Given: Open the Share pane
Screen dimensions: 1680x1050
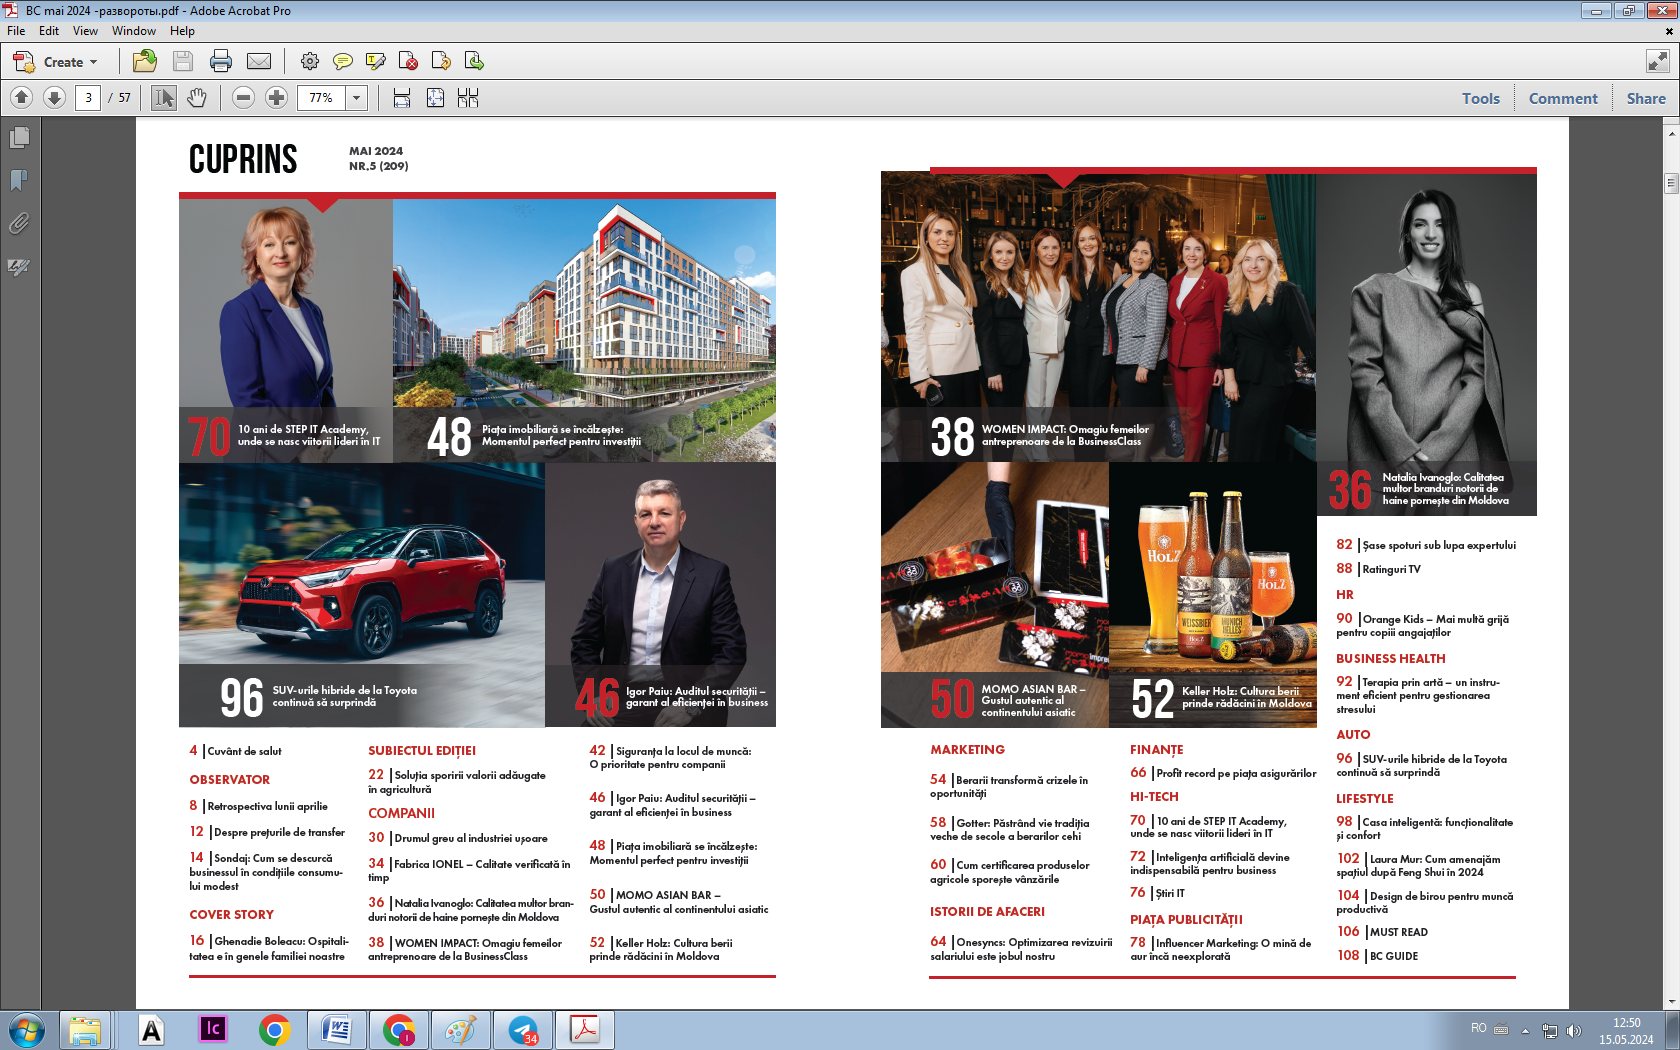Looking at the screenshot, I should (1646, 98).
